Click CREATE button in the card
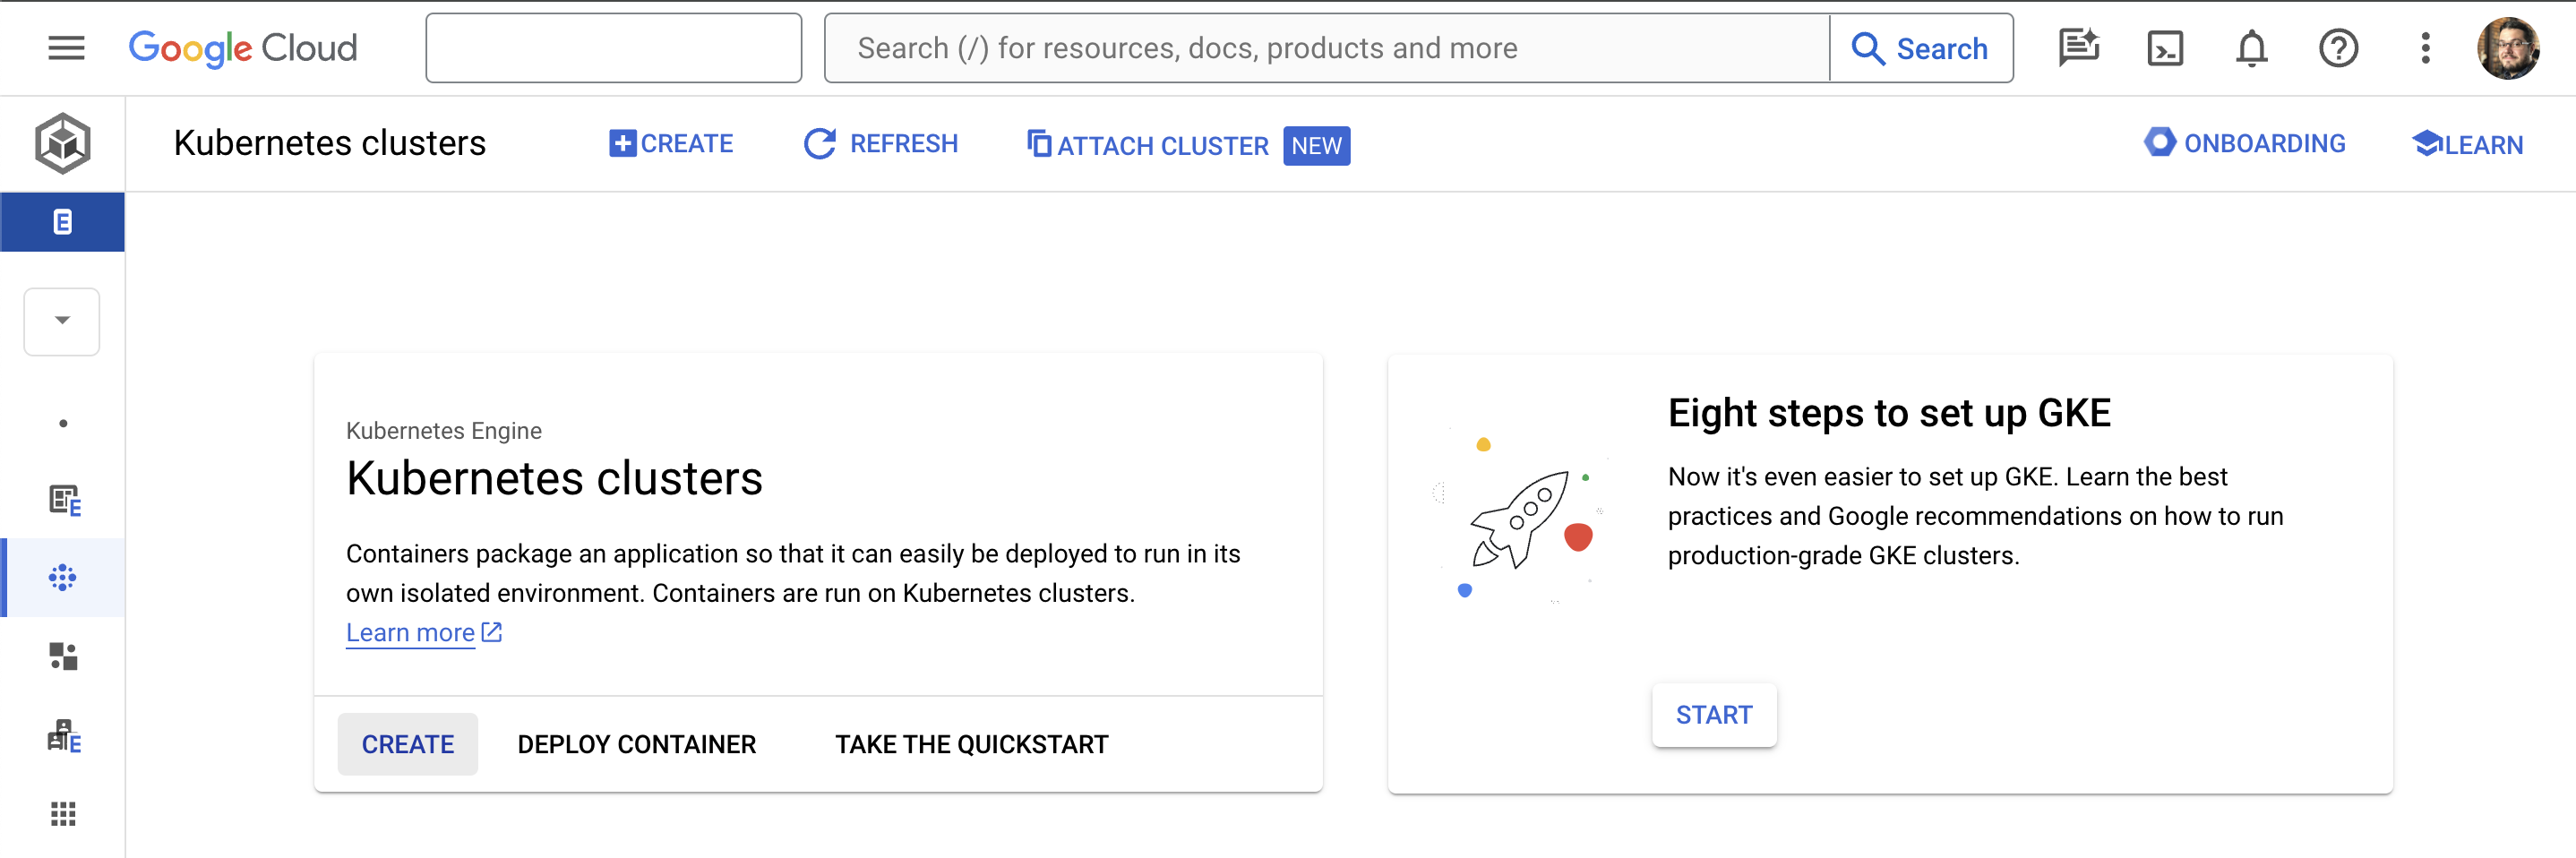The width and height of the screenshot is (2576, 858). click(407, 744)
